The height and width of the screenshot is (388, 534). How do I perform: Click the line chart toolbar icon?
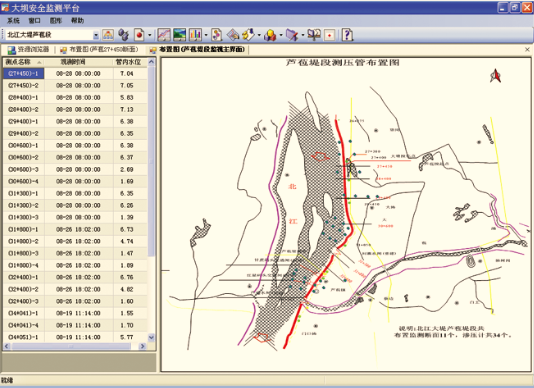tap(164, 35)
